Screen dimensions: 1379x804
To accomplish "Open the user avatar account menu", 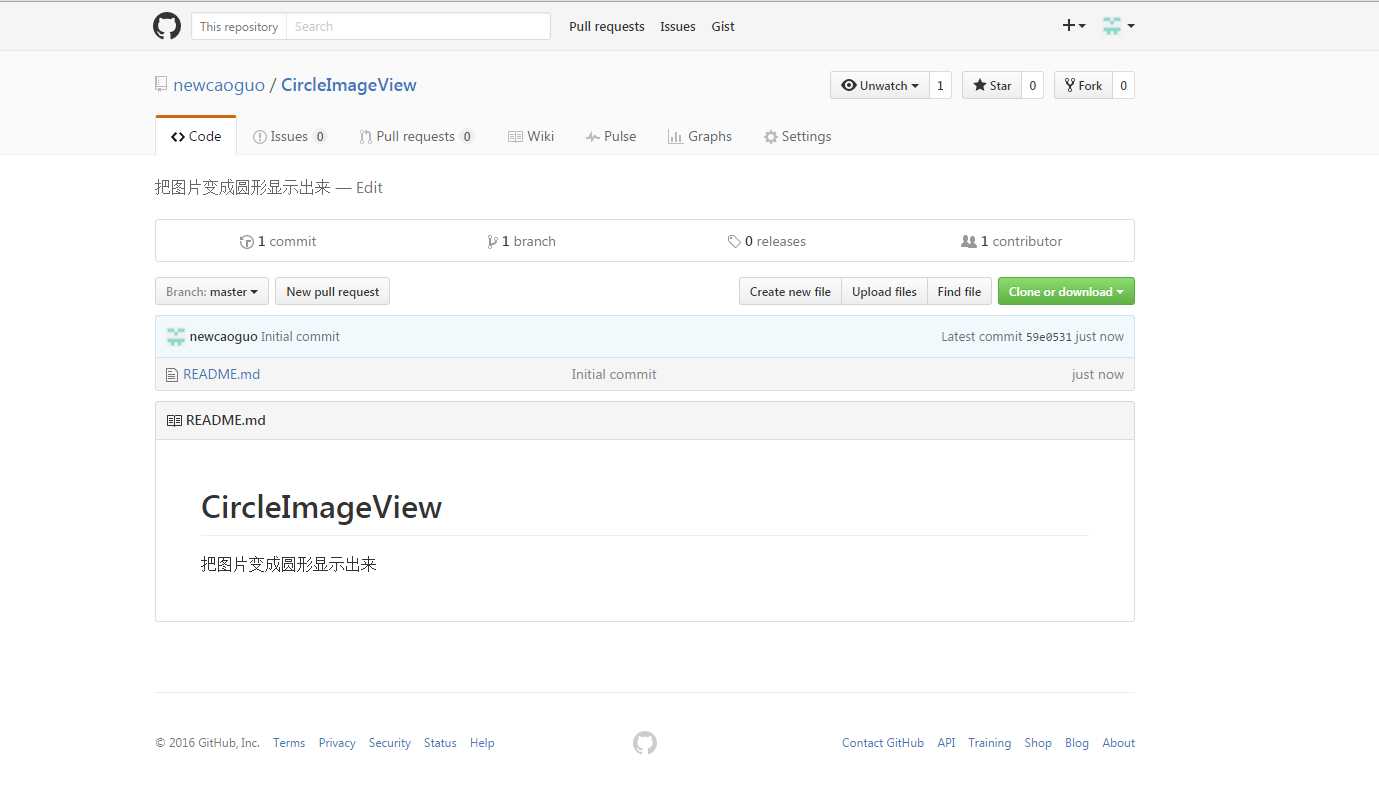I will (1118, 26).
